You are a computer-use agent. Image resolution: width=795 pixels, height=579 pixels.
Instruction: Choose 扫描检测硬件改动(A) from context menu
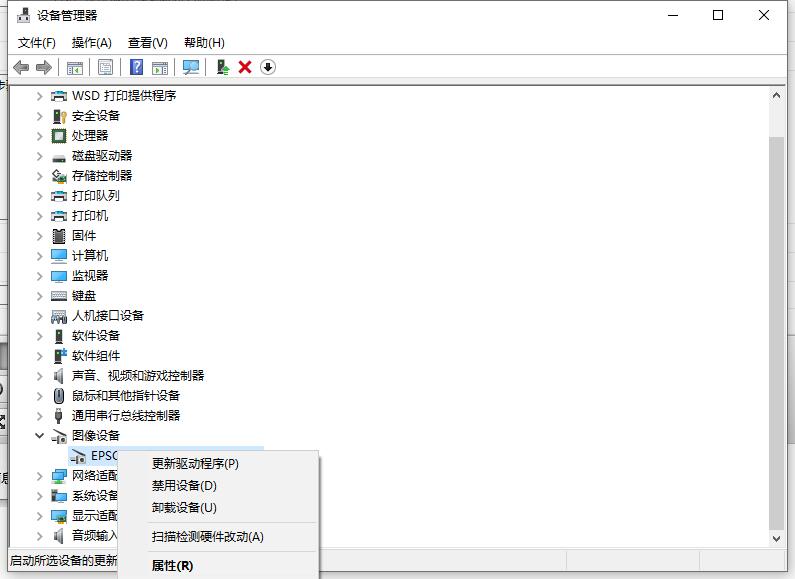point(218,537)
